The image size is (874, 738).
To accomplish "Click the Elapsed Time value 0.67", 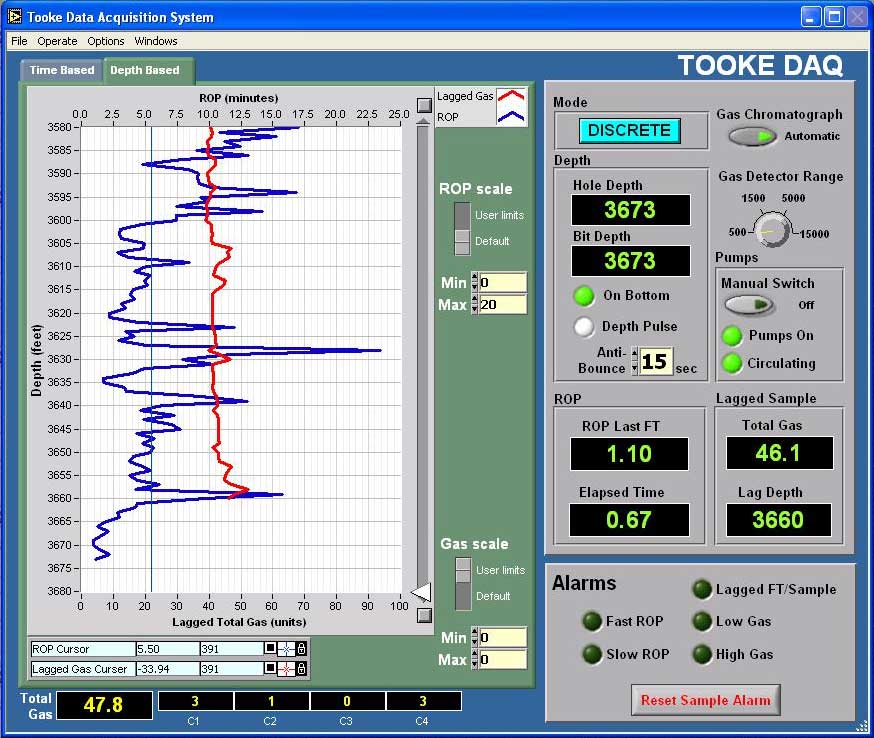I will tap(629, 520).
